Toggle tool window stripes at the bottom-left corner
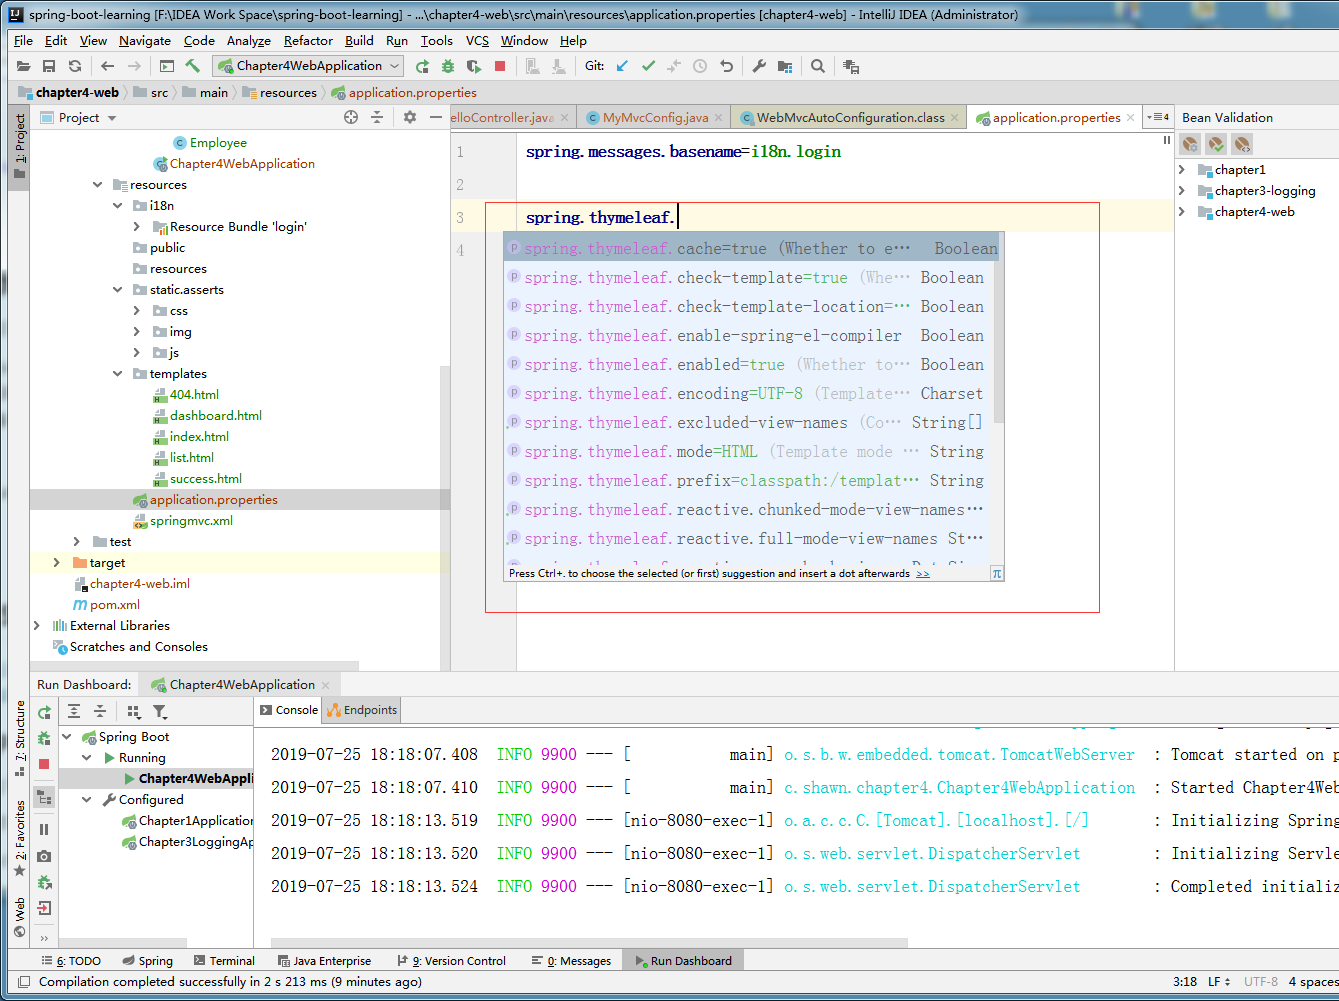The width and height of the screenshot is (1339, 1001). coord(24,982)
